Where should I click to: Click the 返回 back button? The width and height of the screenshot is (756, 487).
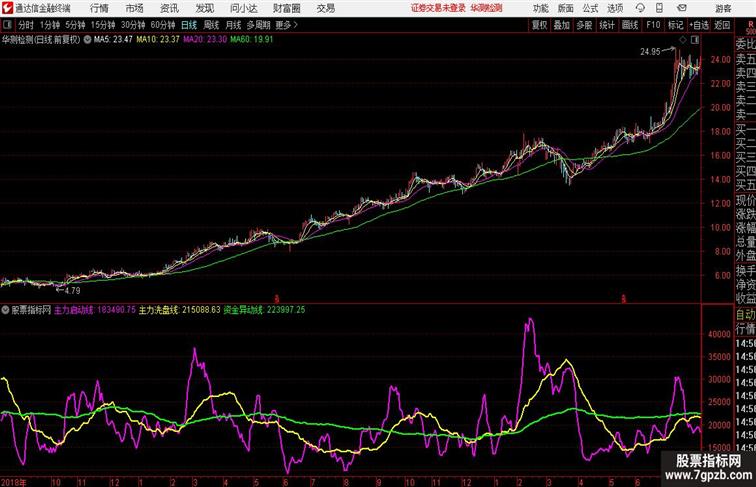[x=722, y=25]
